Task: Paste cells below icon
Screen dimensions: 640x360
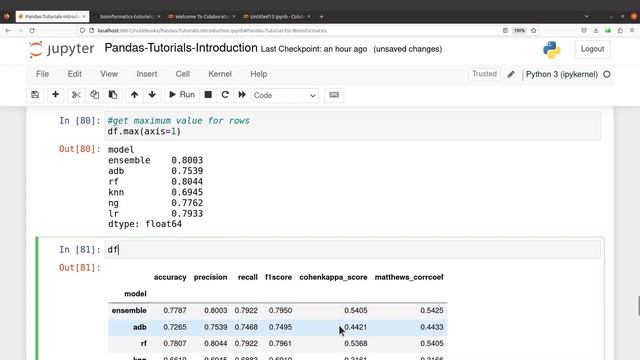Action: (x=113, y=95)
